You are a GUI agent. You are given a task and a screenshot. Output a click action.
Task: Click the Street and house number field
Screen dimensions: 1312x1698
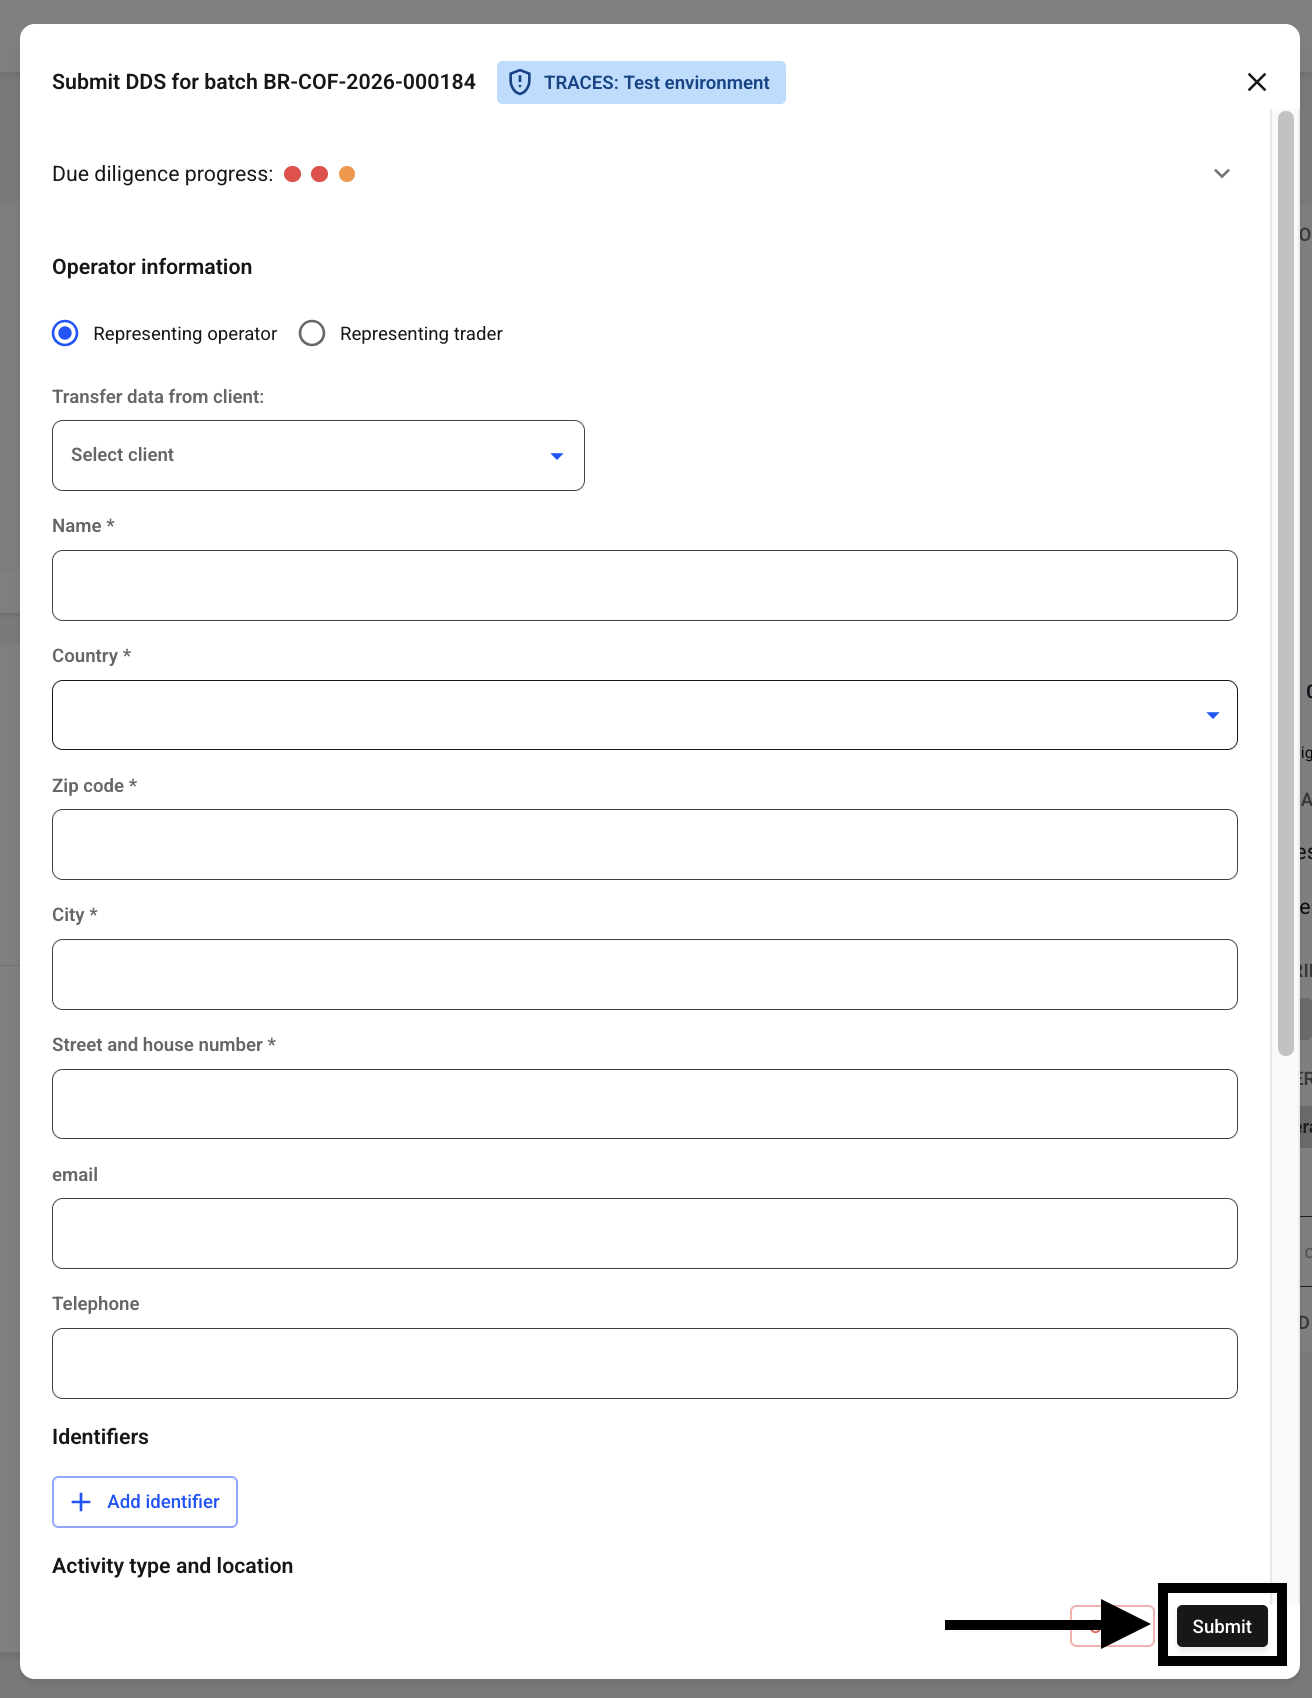tap(645, 1104)
